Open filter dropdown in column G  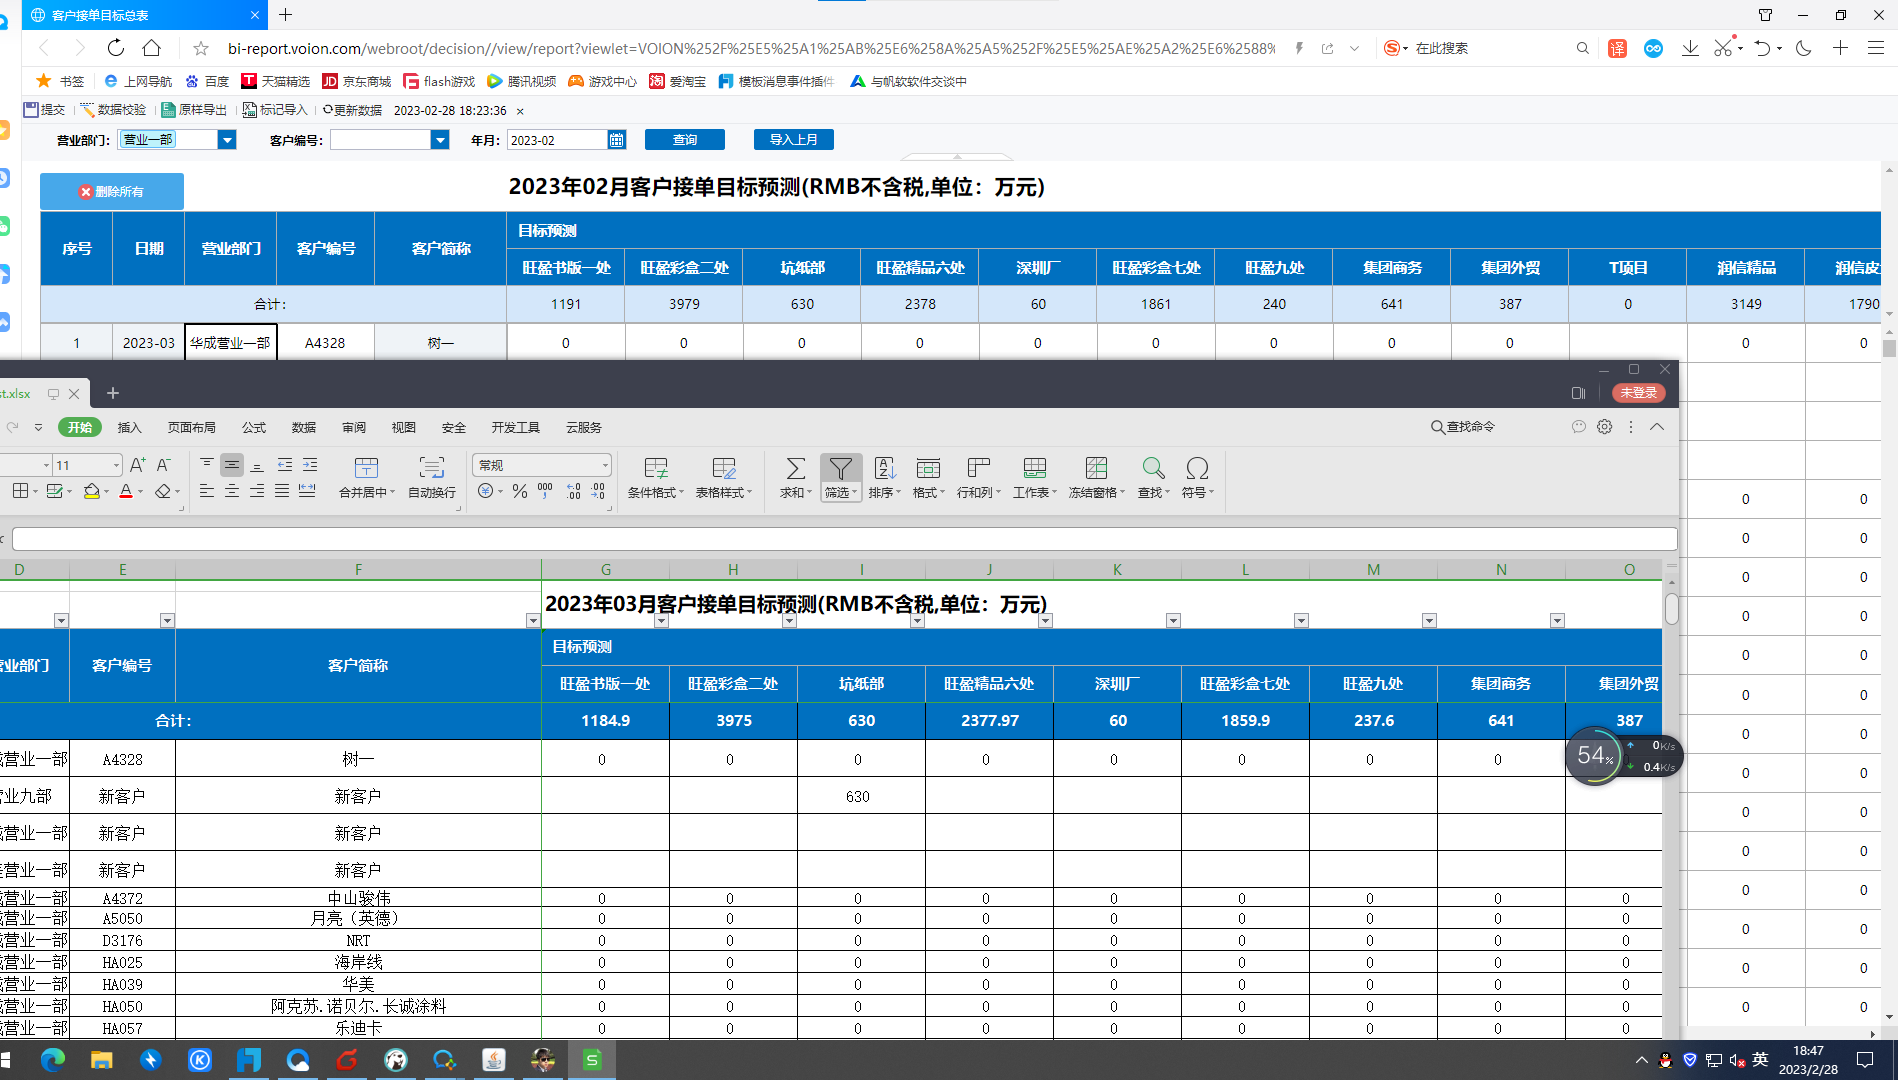tap(661, 620)
